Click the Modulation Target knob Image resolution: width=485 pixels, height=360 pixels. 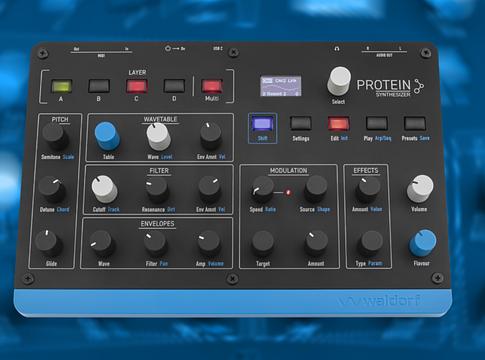point(263,243)
